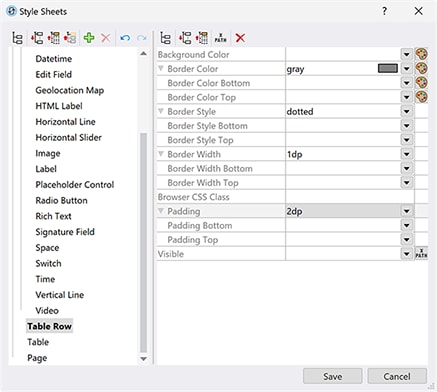Open palette for Border Color Bottom
The width and height of the screenshot is (437, 392).
[x=421, y=83]
